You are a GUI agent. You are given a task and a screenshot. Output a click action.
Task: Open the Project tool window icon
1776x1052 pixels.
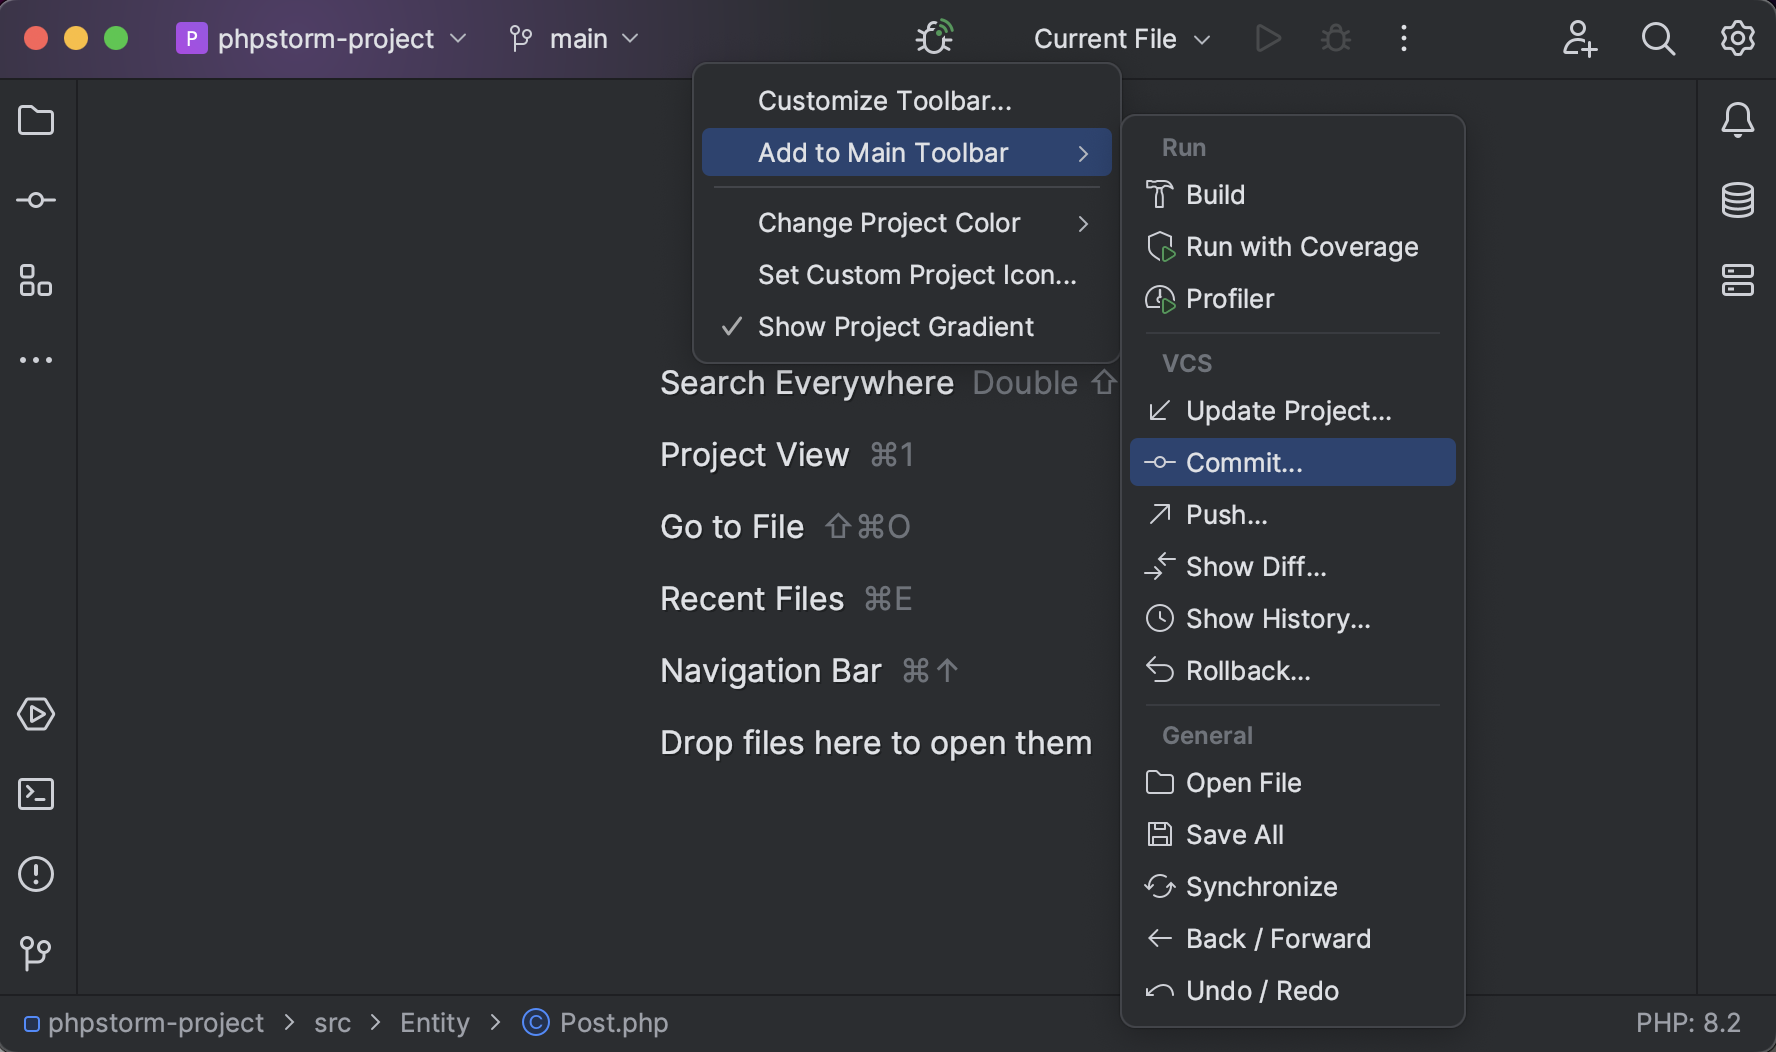tap(36, 120)
